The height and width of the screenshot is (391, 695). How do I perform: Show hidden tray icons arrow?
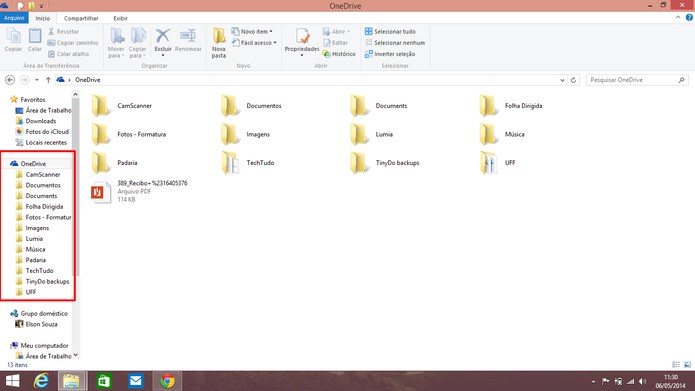593,381
